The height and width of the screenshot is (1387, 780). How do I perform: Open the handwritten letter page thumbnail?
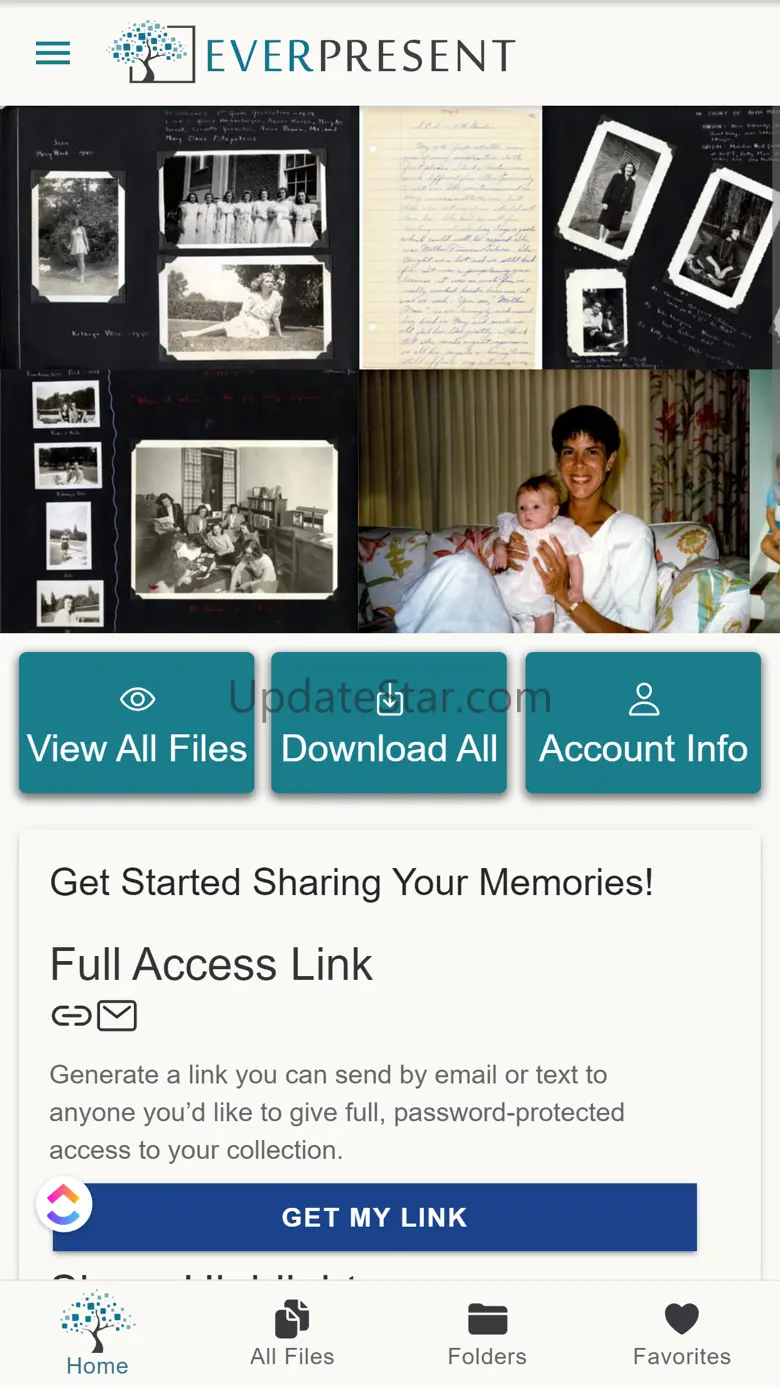click(450, 238)
